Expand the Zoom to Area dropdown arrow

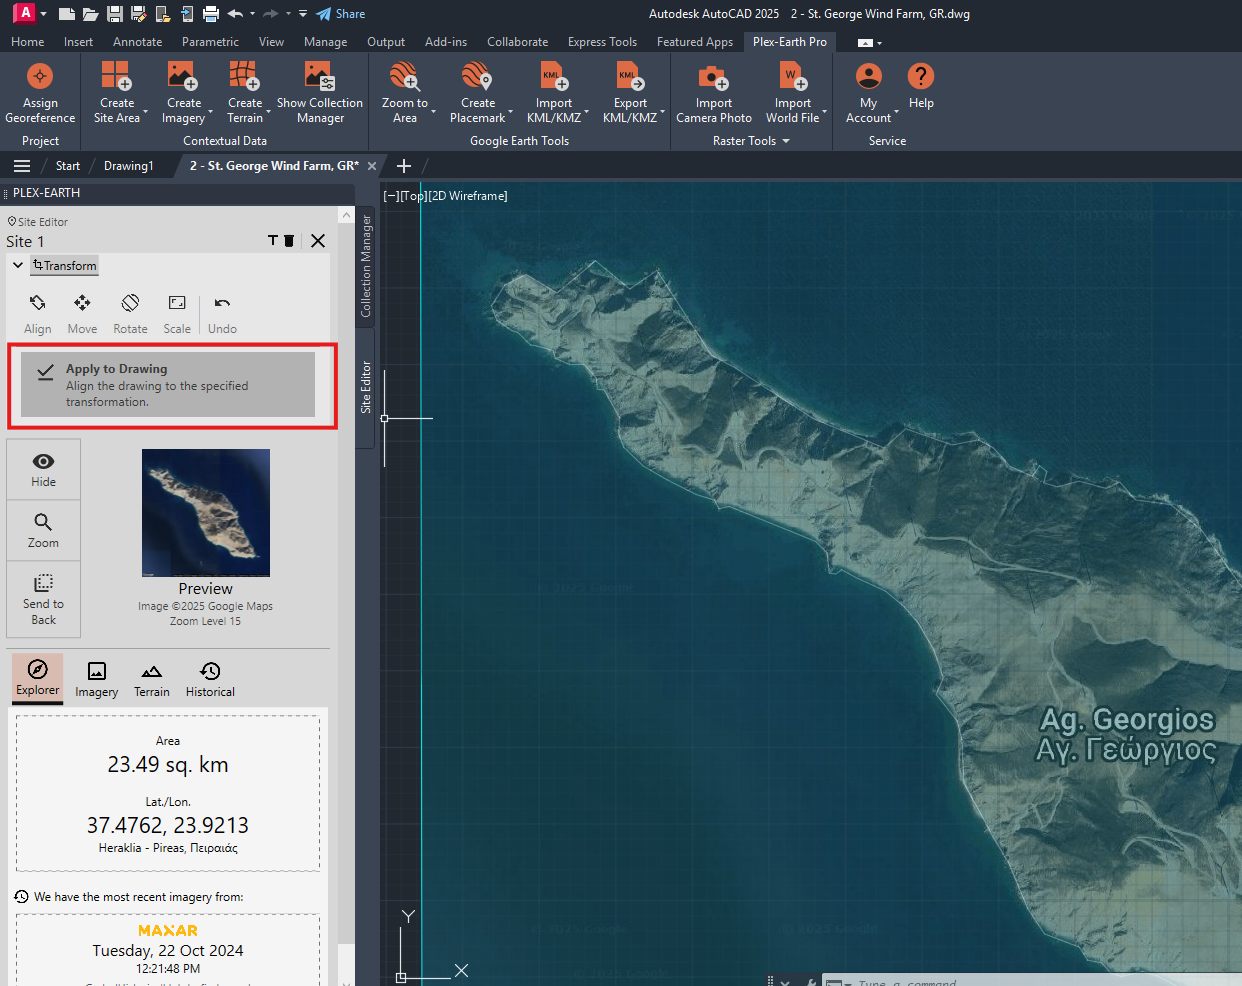(434, 112)
